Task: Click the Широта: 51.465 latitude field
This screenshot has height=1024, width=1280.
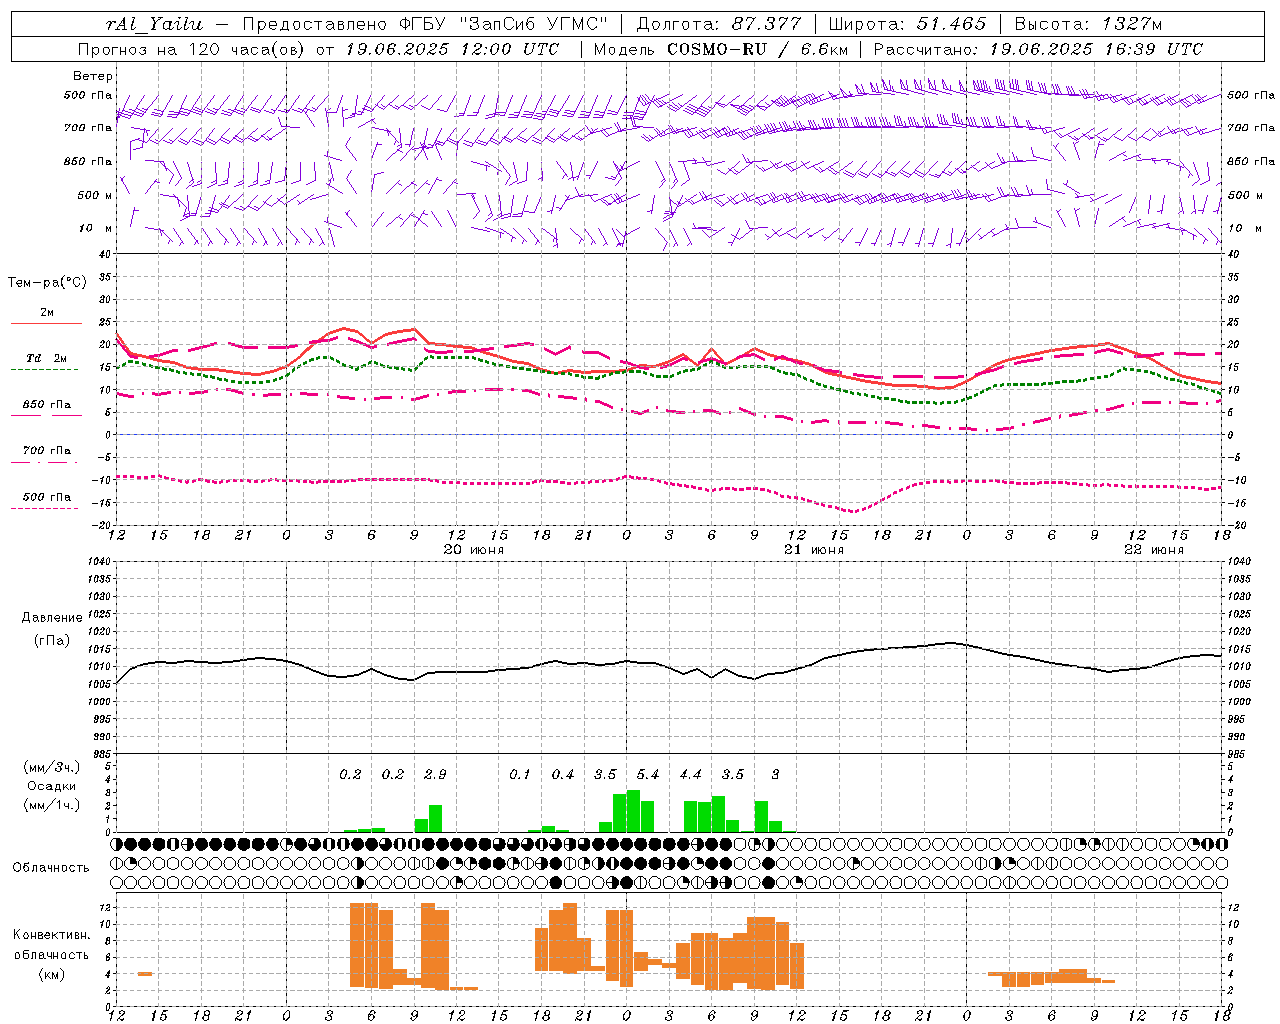Action: click(x=908, y=24)
